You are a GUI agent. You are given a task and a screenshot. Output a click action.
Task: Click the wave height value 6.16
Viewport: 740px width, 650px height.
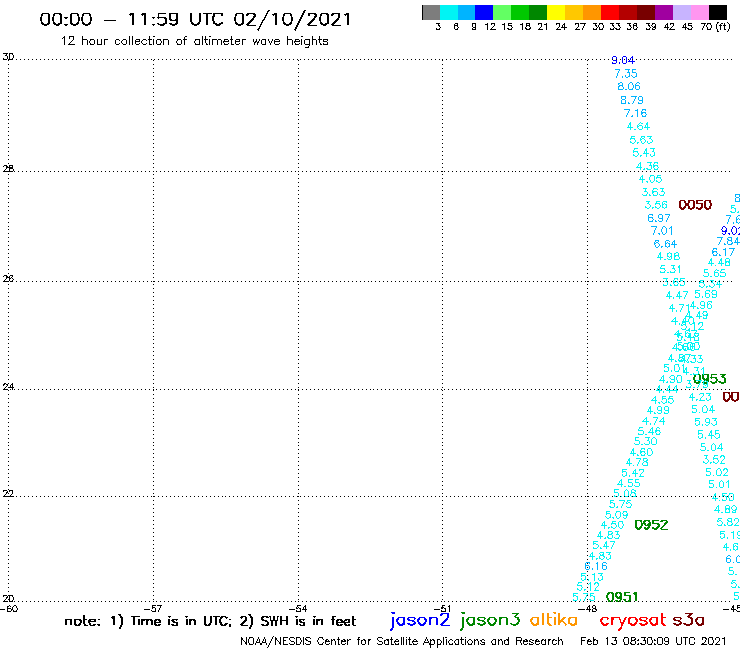coord(596,566)
